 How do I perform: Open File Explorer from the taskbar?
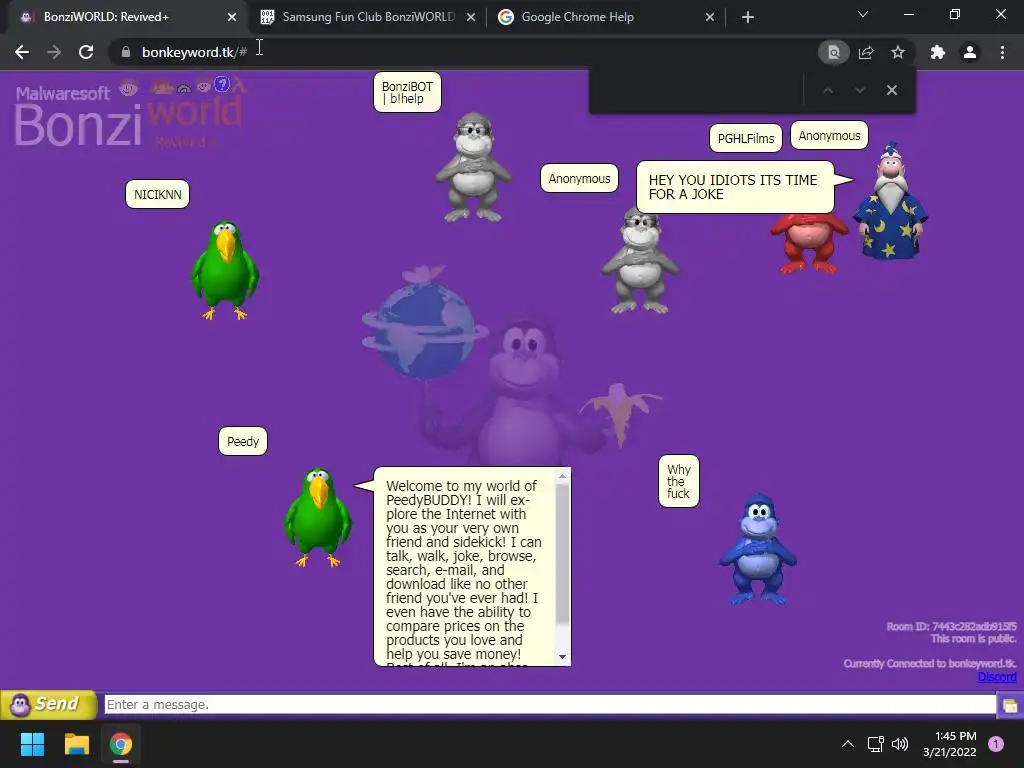[x=76, y=744]
